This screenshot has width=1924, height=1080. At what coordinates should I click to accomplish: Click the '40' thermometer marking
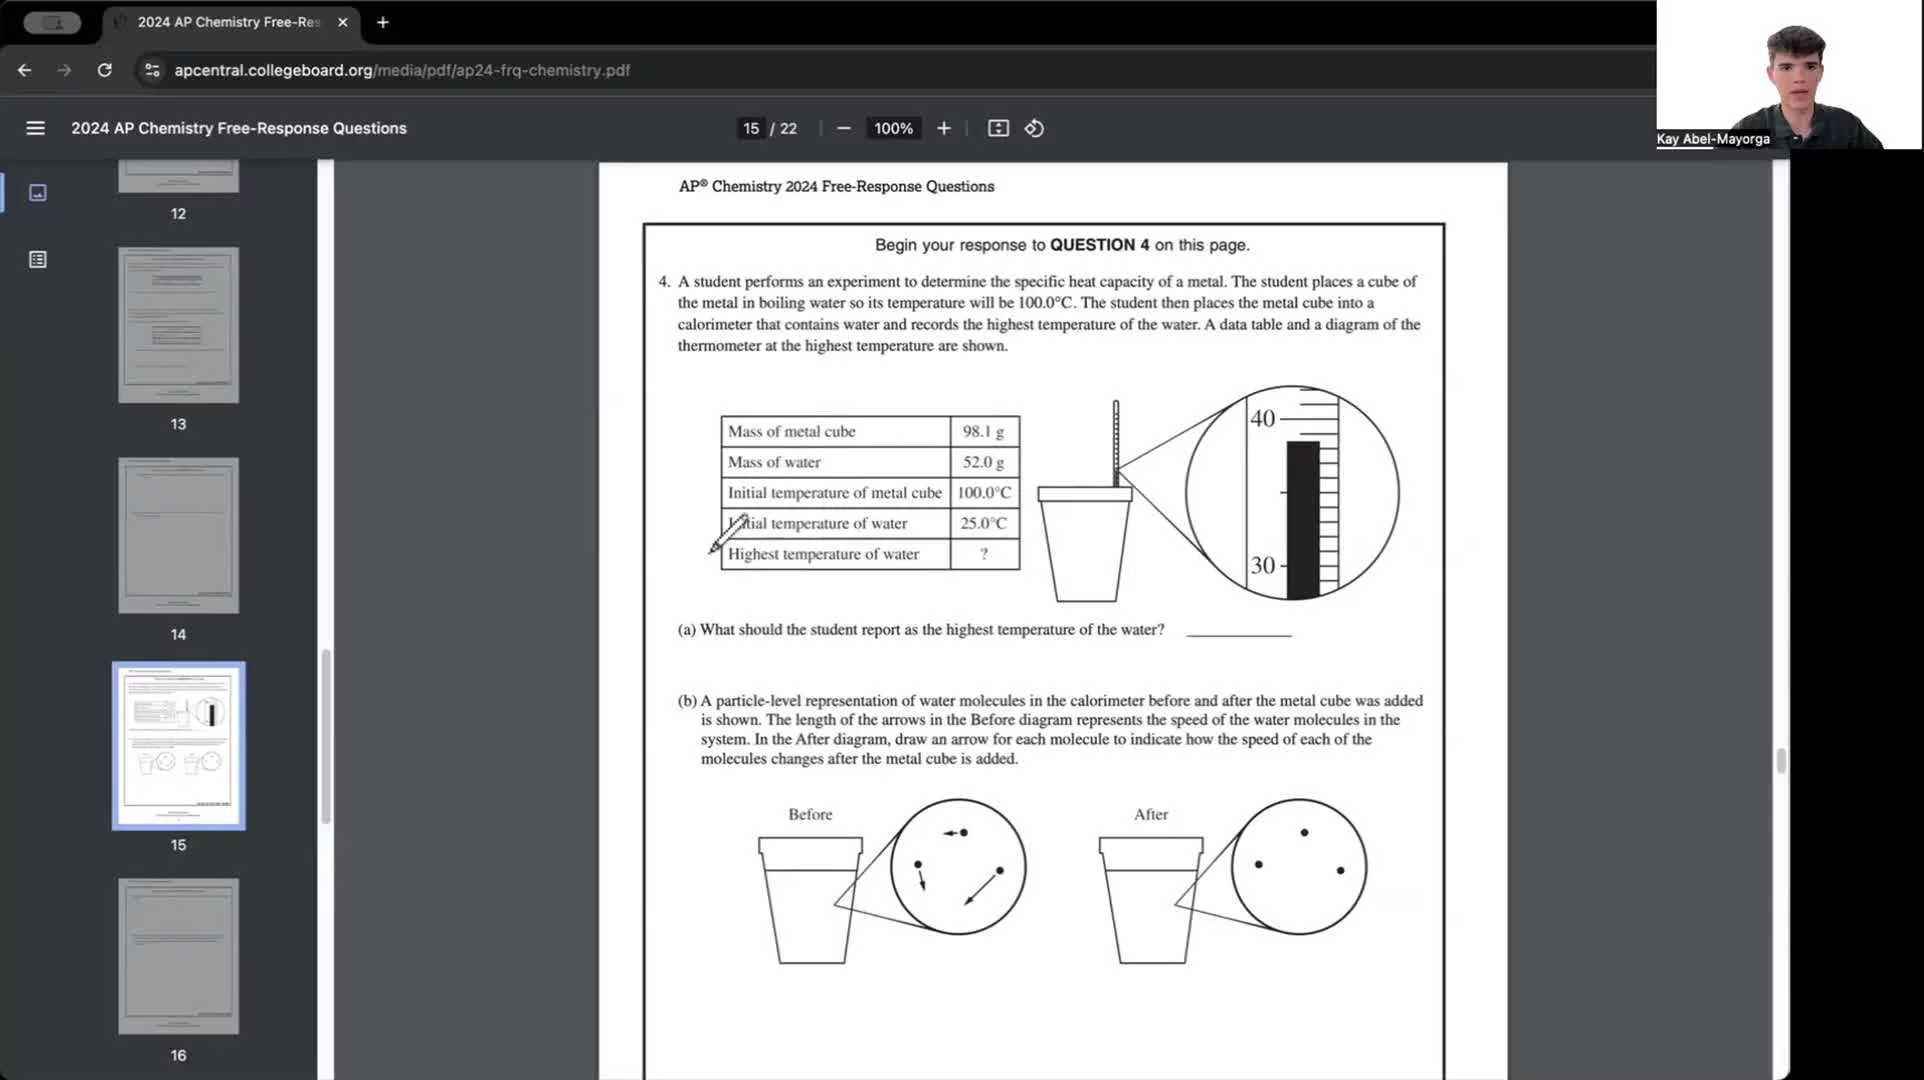(x=1263, y=418)
